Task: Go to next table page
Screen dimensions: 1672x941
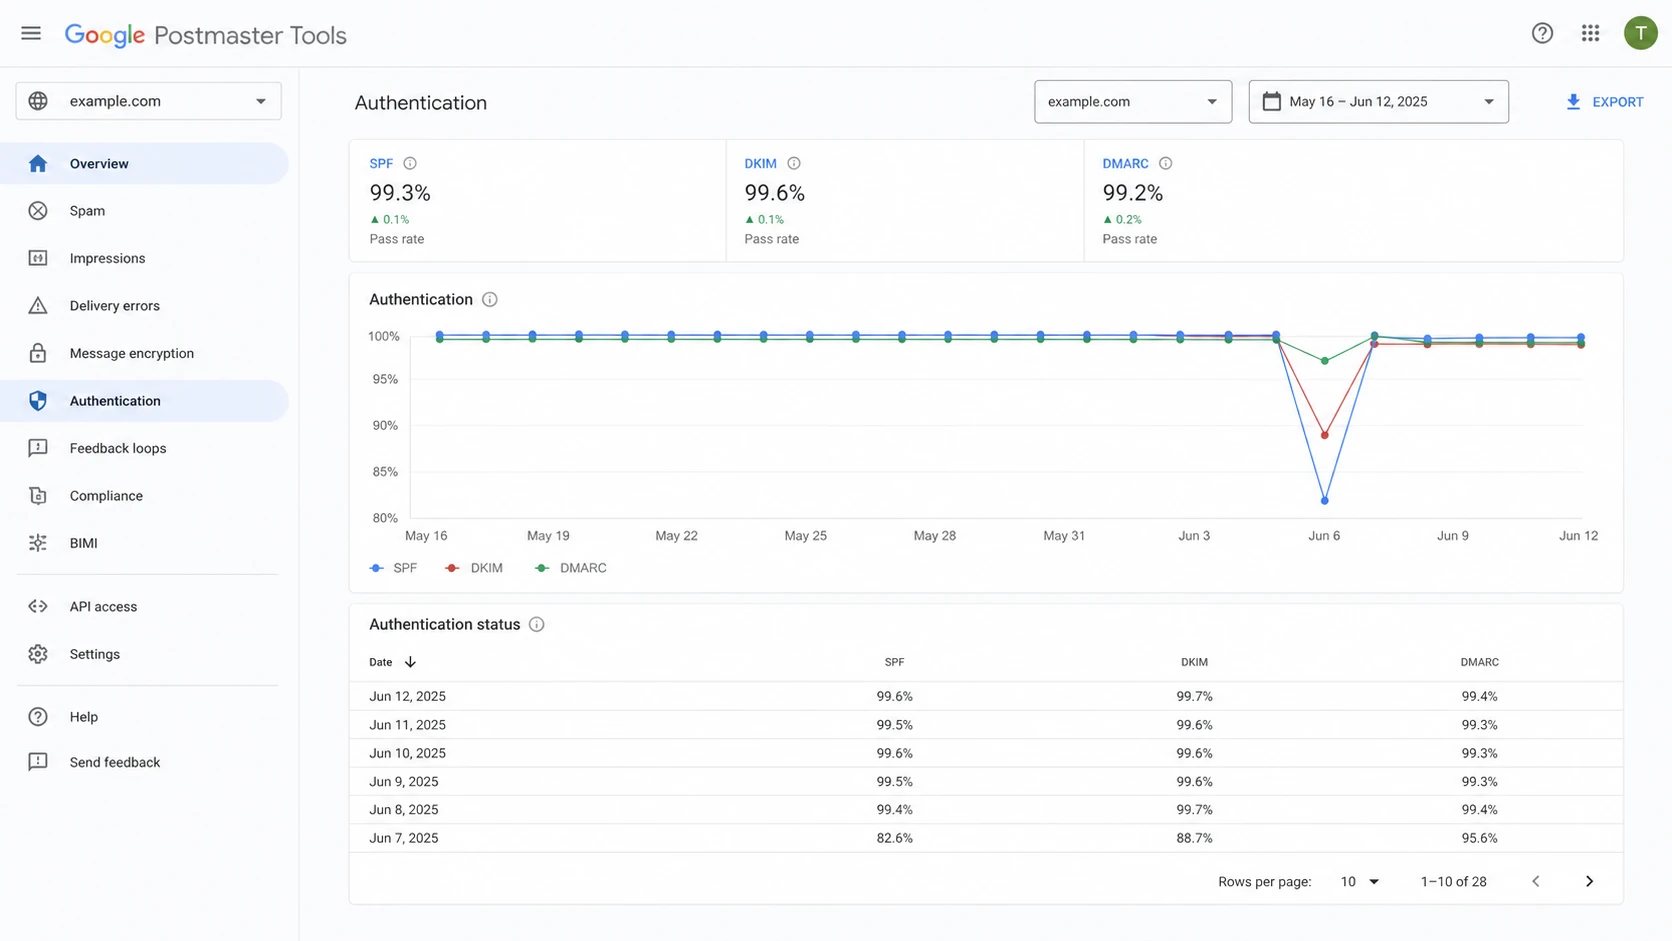Action: tap(1589, 881)
